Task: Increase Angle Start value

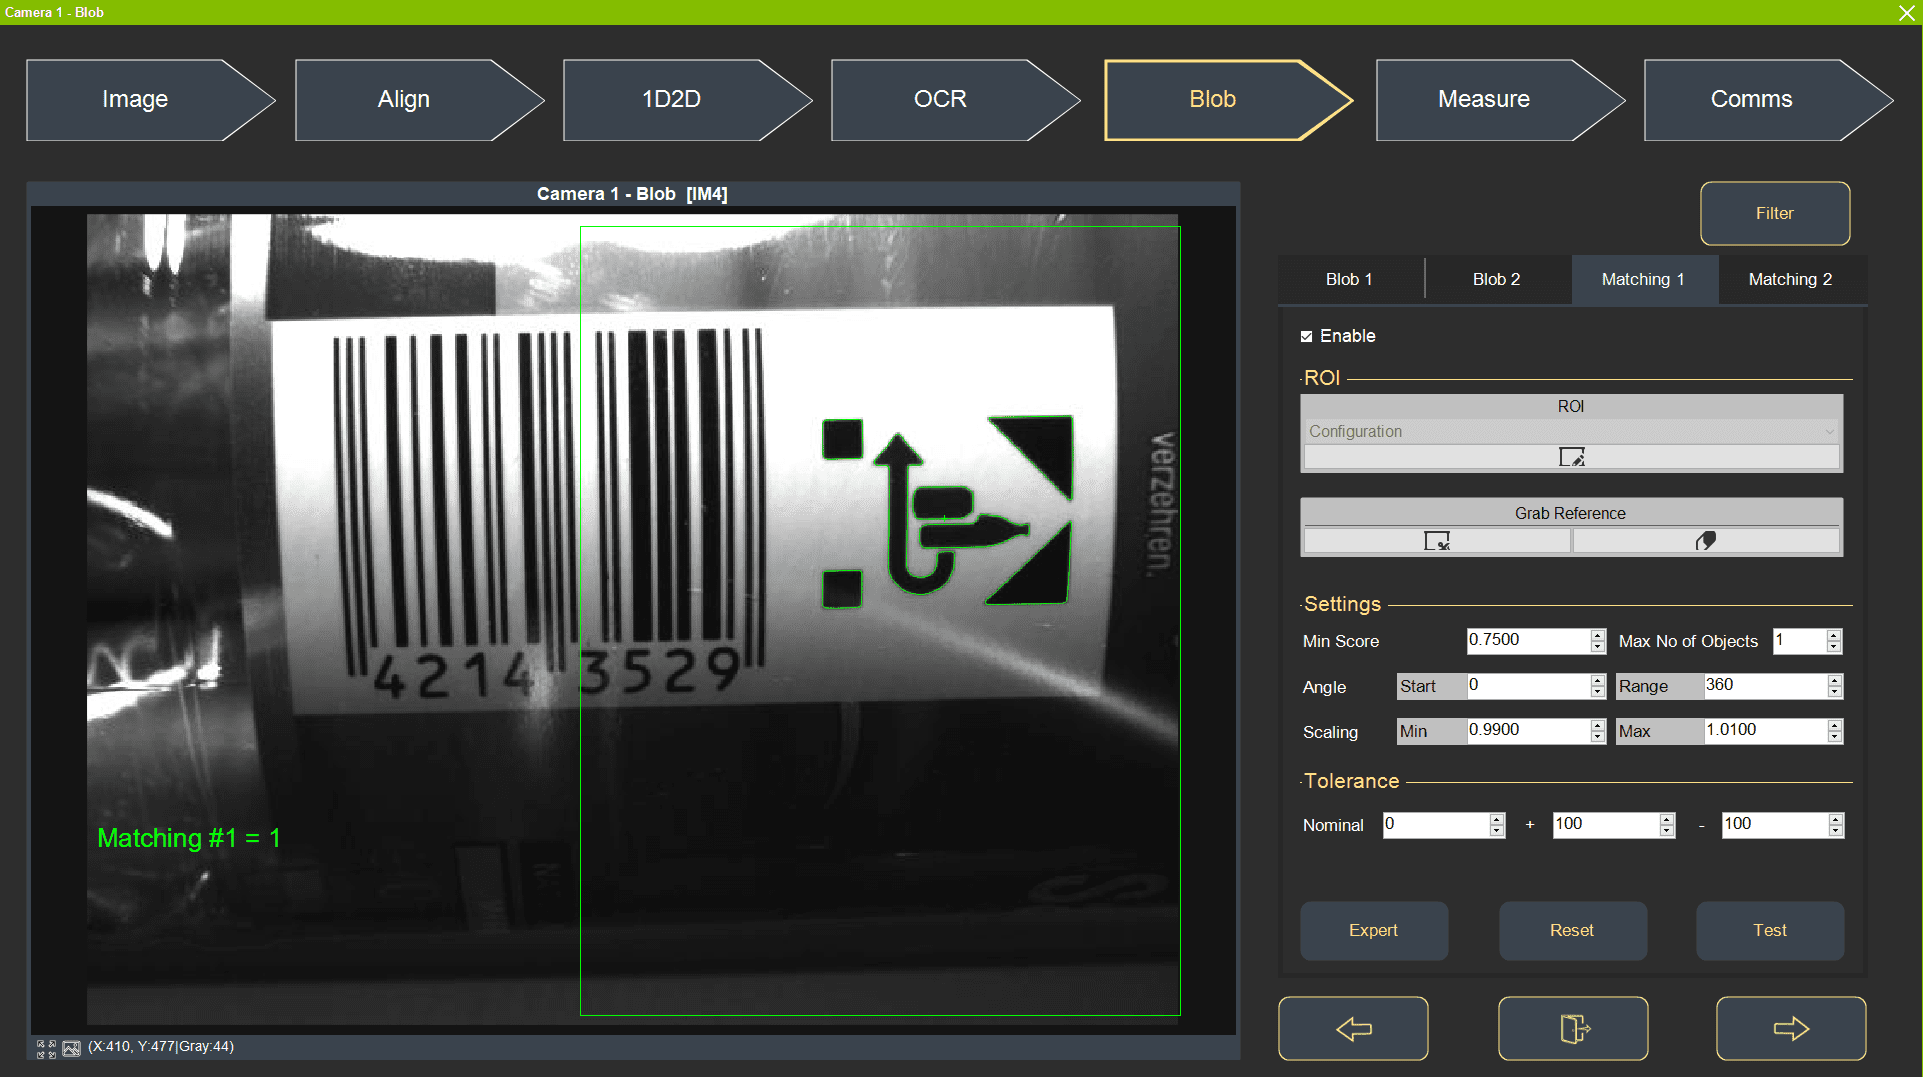Action: click(x=1598, y=680)
